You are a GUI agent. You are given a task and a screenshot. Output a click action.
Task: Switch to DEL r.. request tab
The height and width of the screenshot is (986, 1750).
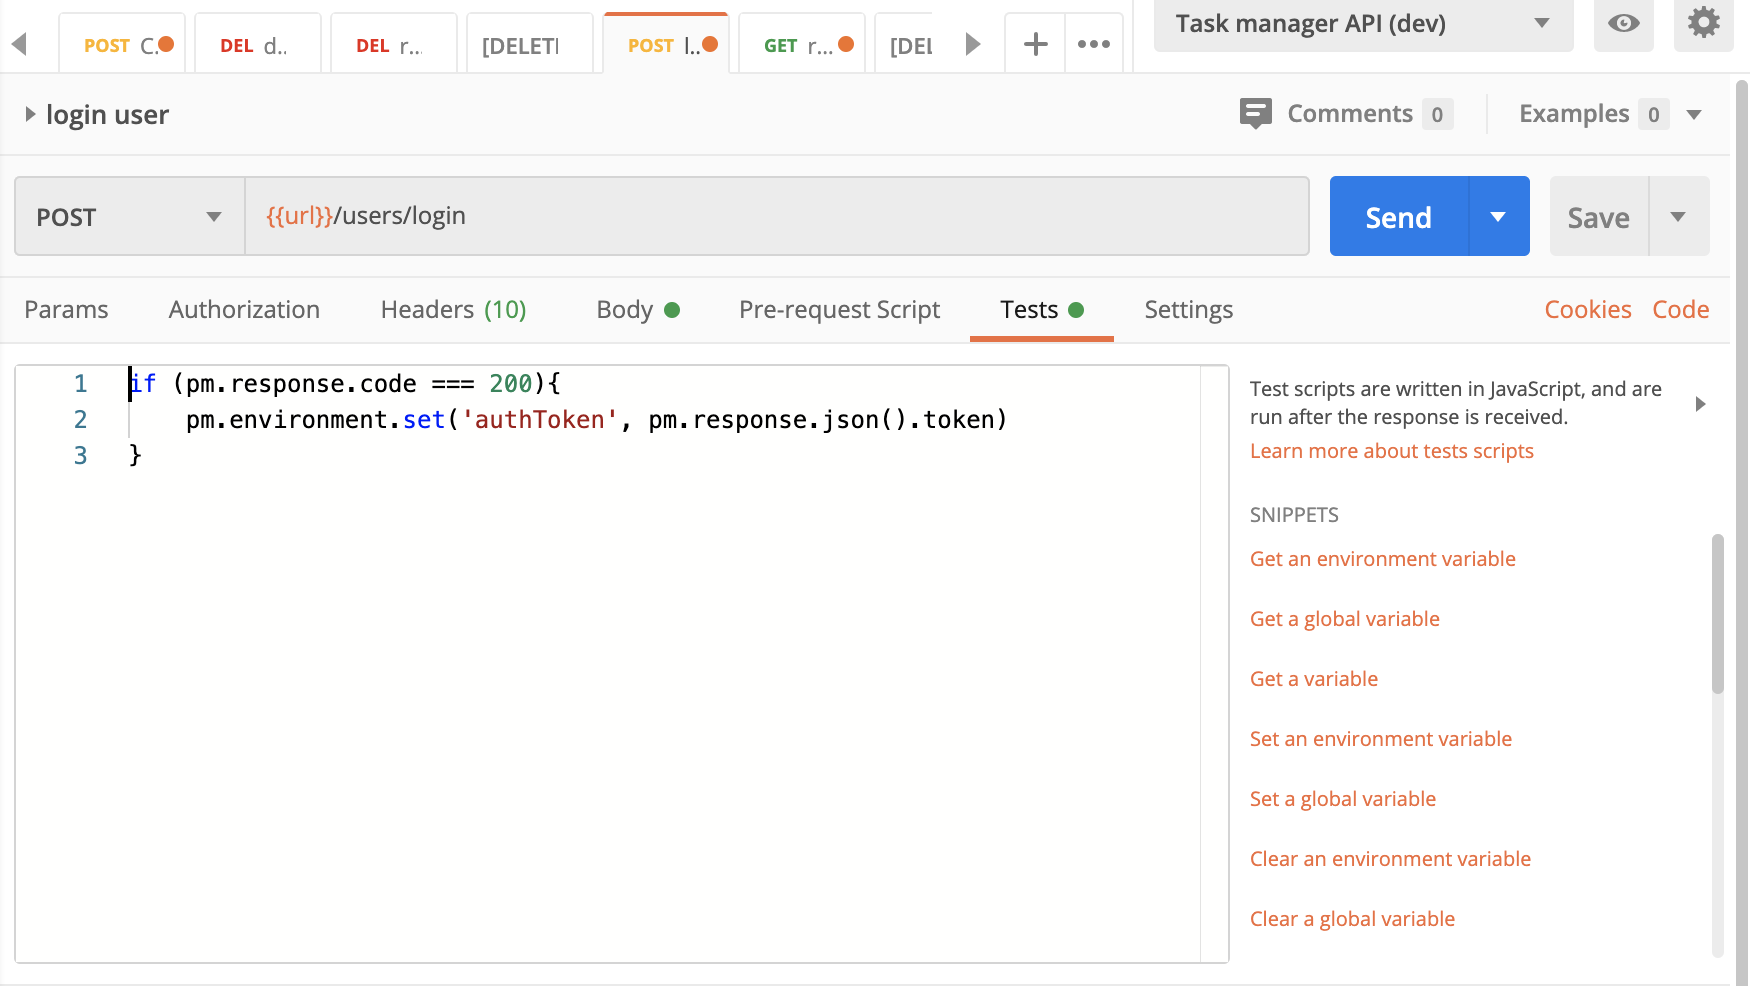click(394, 45)
